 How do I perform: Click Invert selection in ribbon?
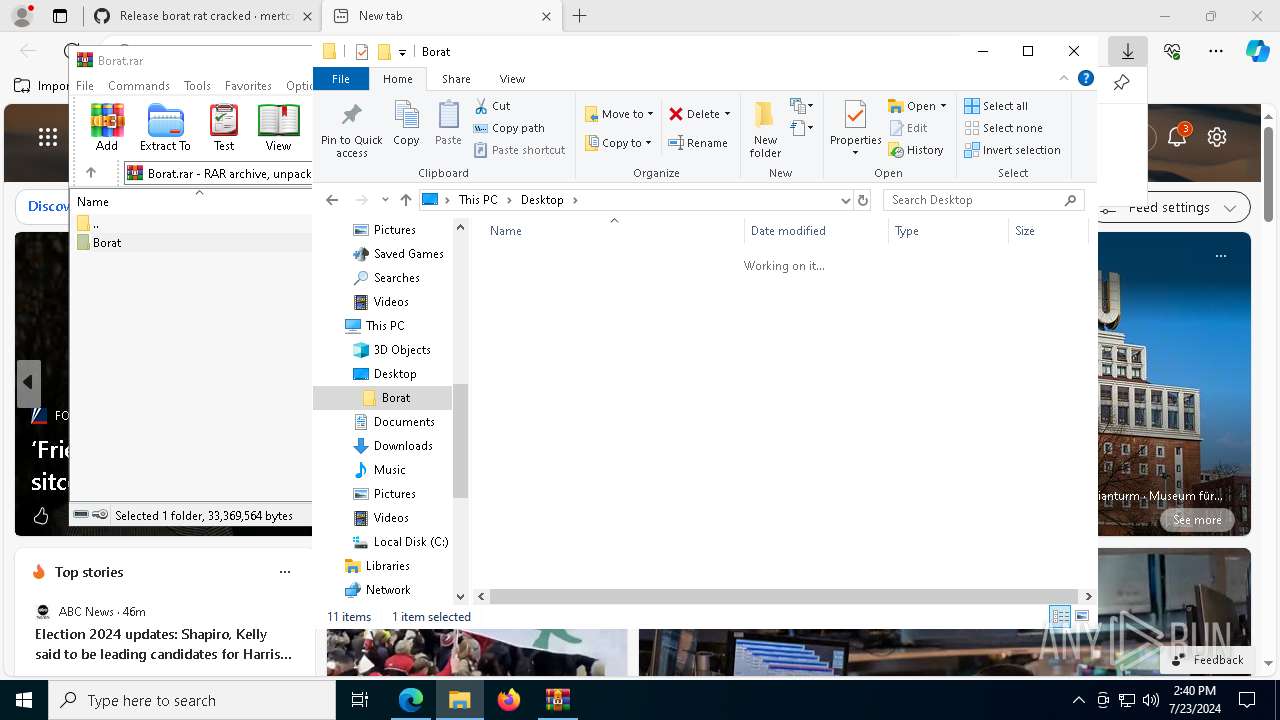point(1012,150)
